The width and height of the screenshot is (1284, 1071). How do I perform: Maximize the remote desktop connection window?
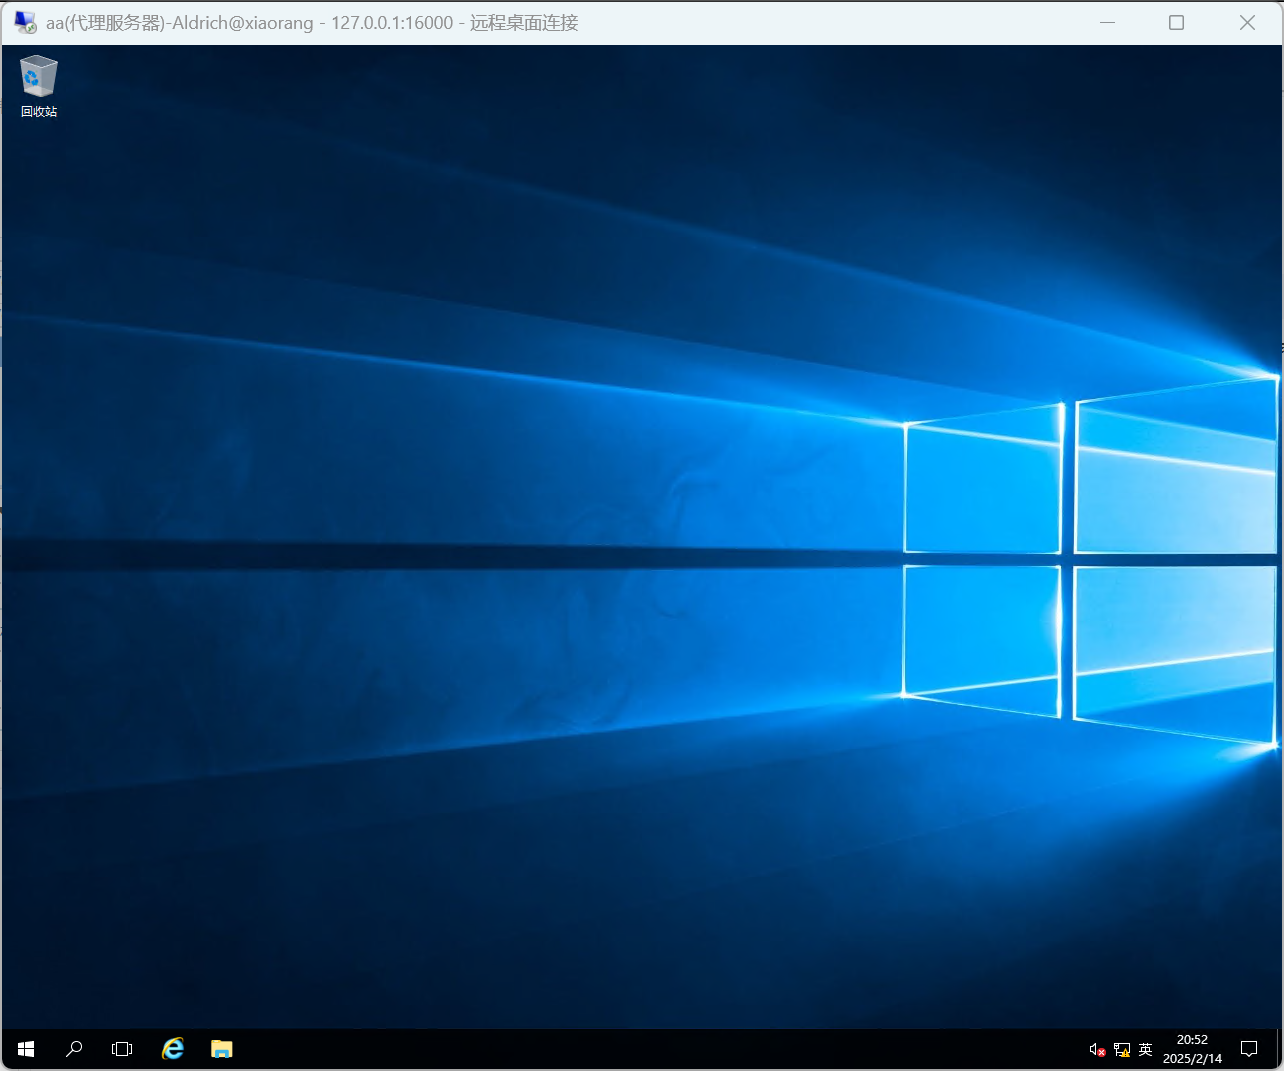[x=1177, y=22]
